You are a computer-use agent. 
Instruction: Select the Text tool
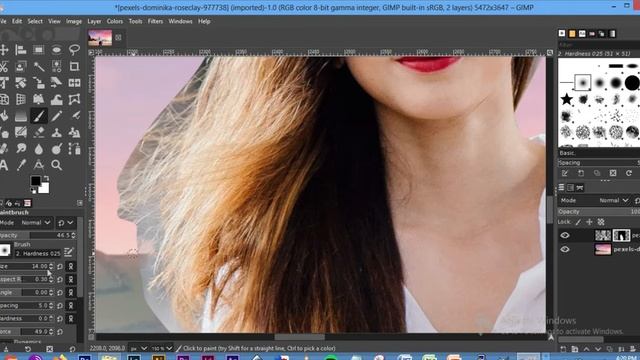click(x=4, y=165)
